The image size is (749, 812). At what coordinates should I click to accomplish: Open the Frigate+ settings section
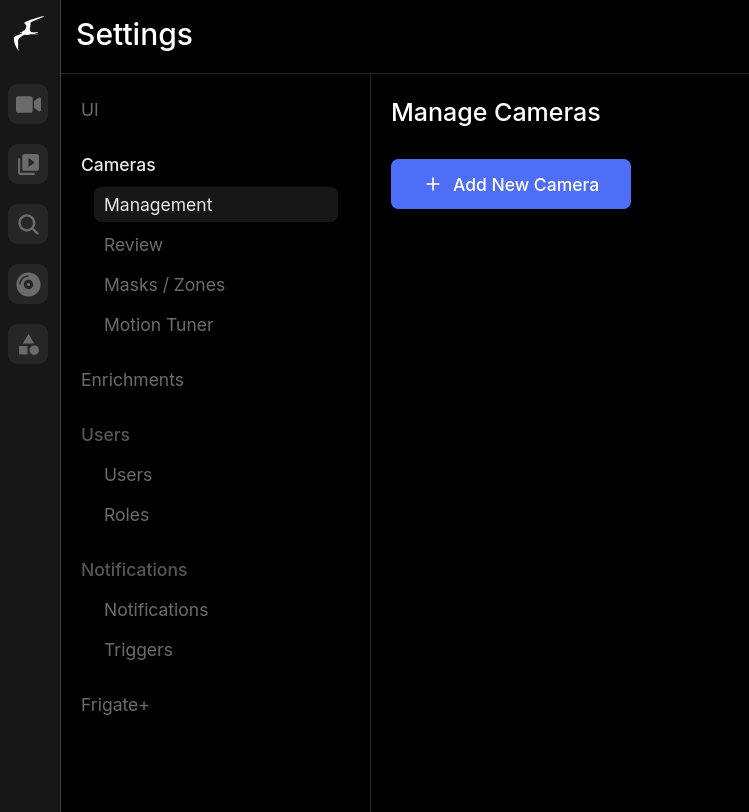[x=115, y=705]
